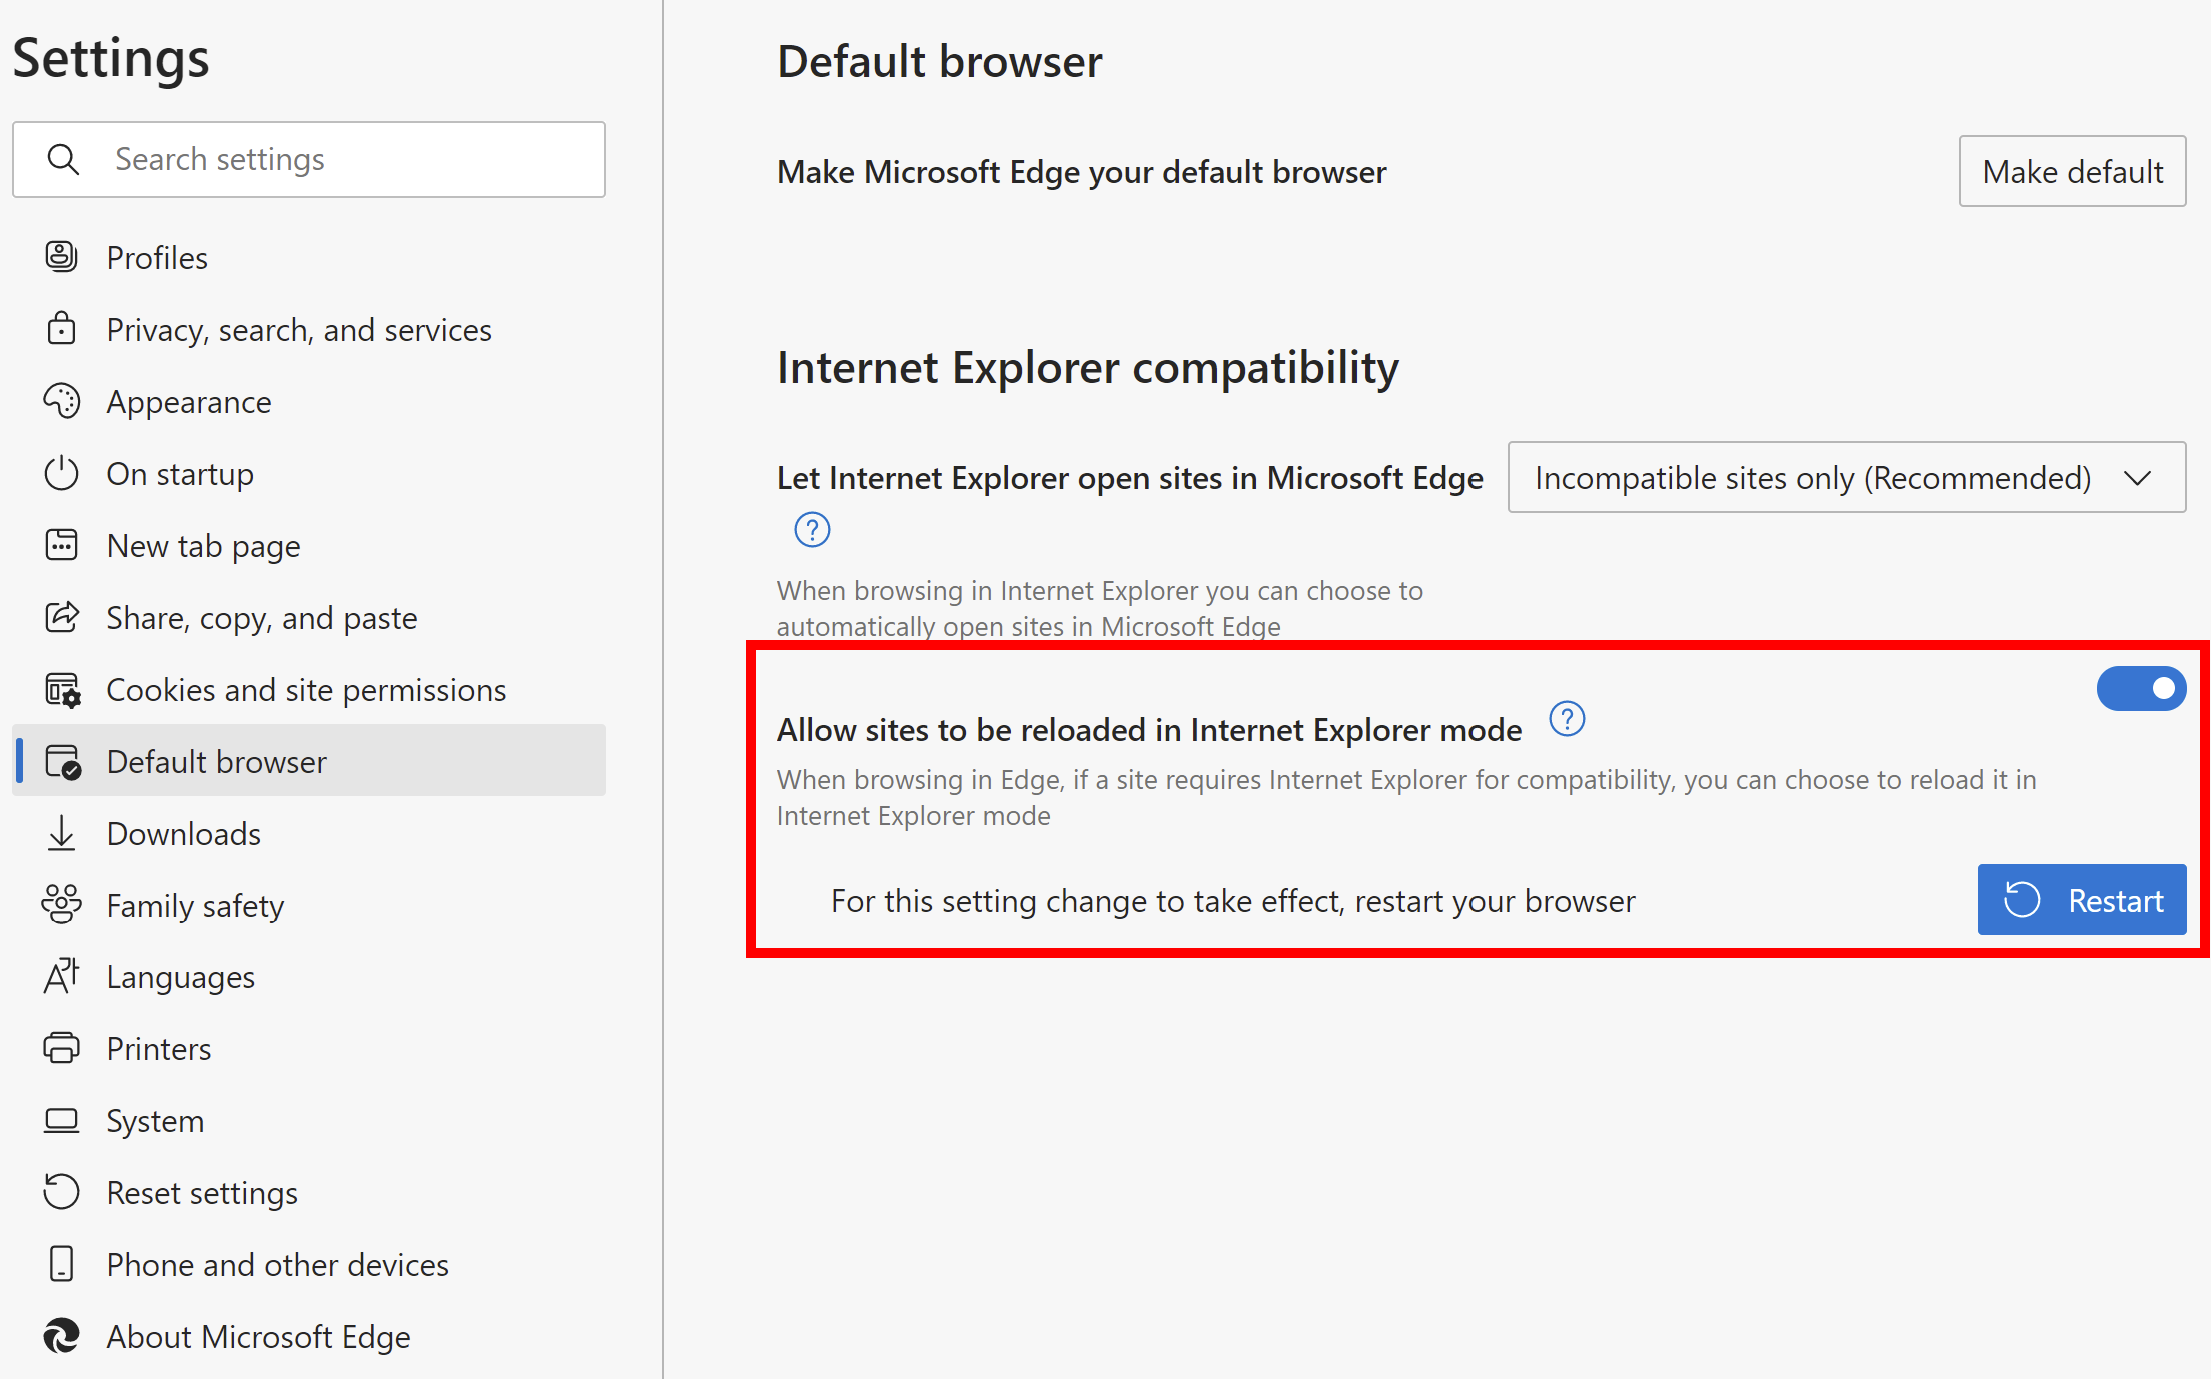The image size is (2211, 1379).
Task: Click the Printers icon in sidebar
Action: (61, 1048)
